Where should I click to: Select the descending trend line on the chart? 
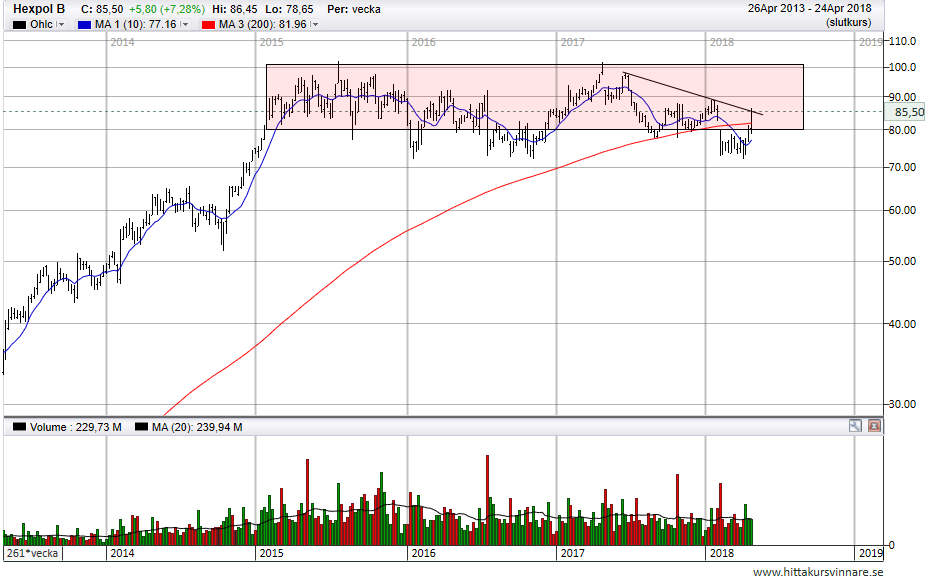pos(692,93)
